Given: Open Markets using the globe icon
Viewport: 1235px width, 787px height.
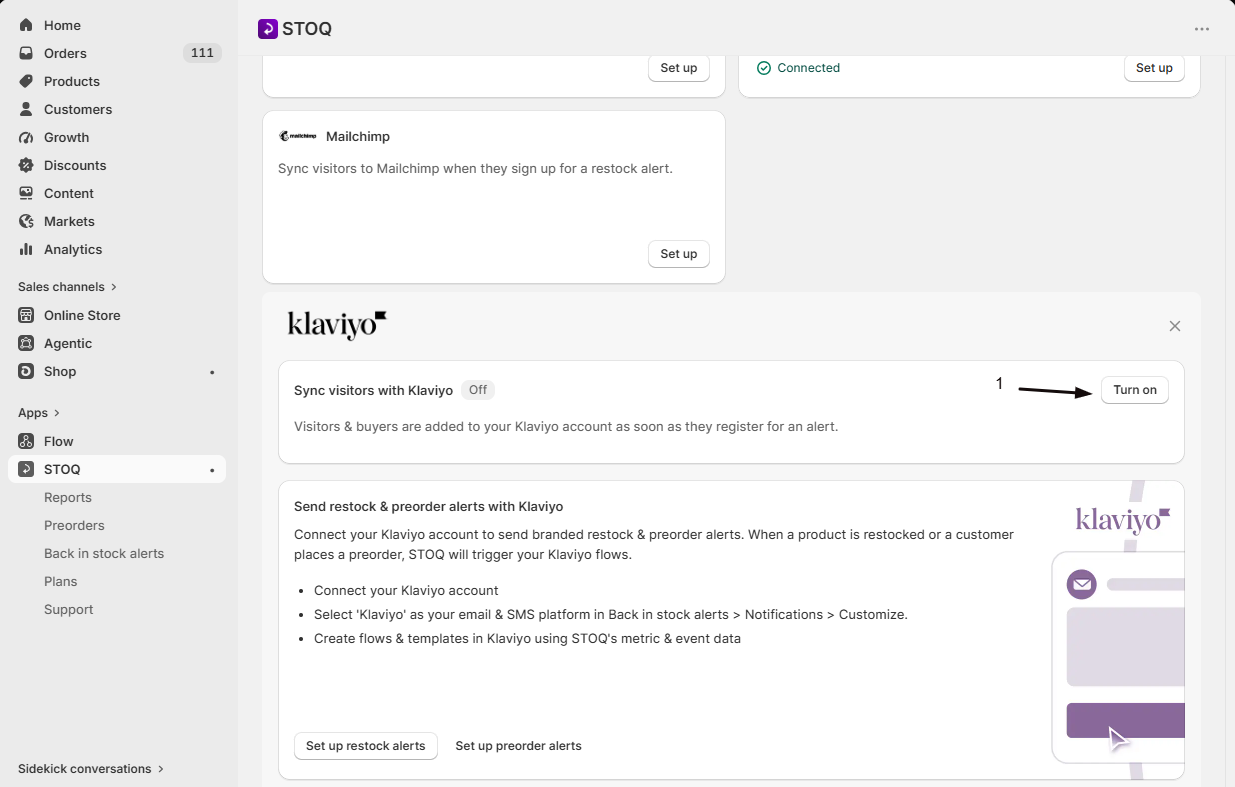Looking at the screenshot, I should coord(26,221).
